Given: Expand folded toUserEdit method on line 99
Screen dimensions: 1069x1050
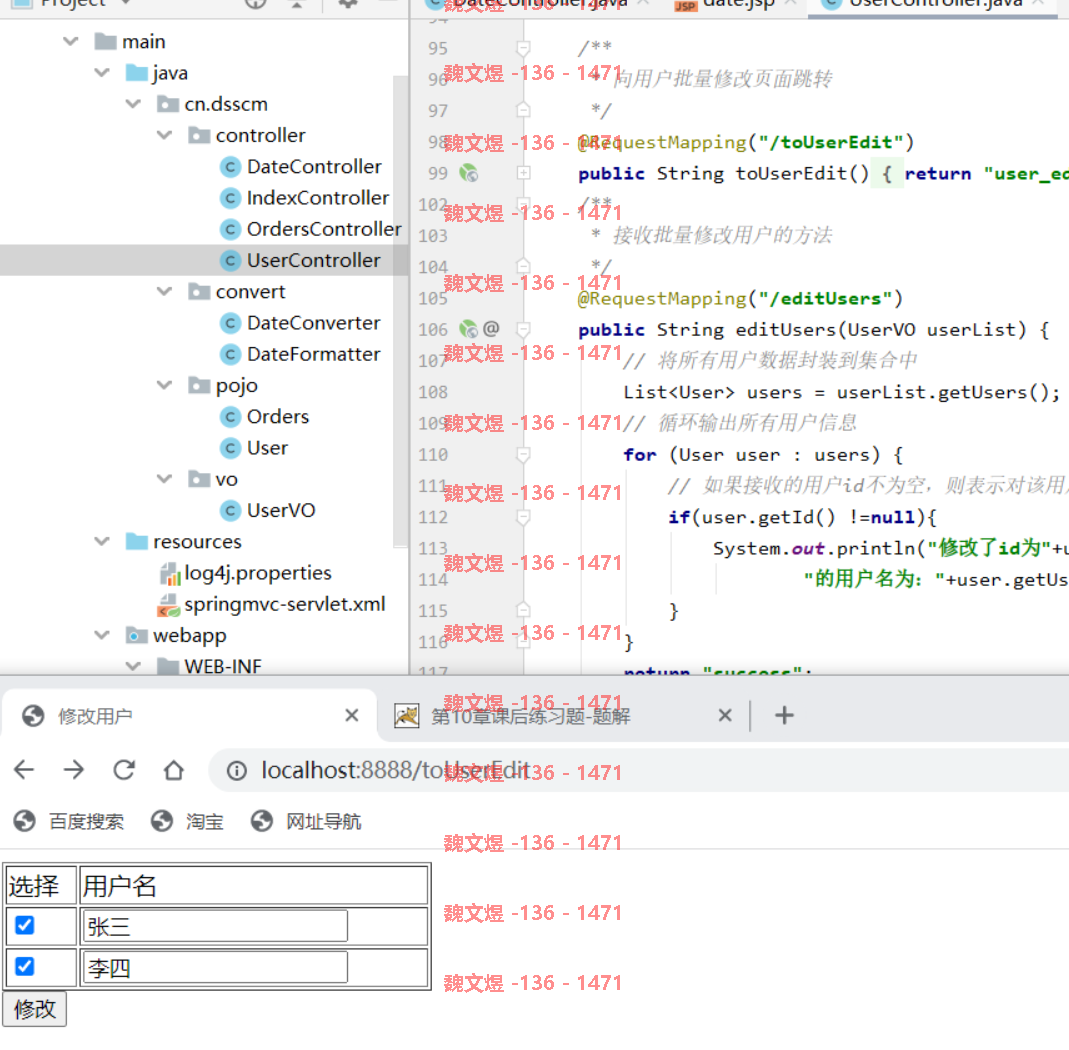Looking at the screenshot, I should 524,173.
